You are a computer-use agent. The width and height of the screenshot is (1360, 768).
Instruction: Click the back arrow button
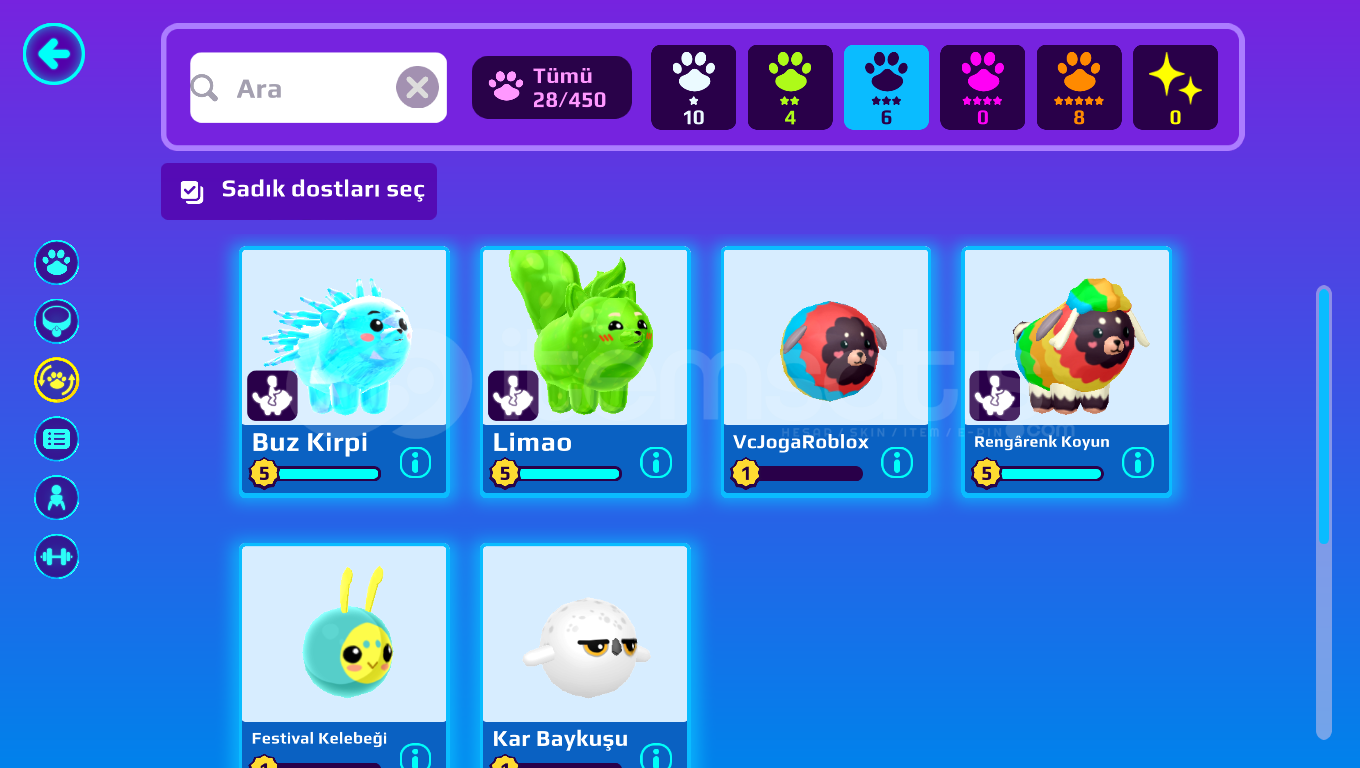54,53
